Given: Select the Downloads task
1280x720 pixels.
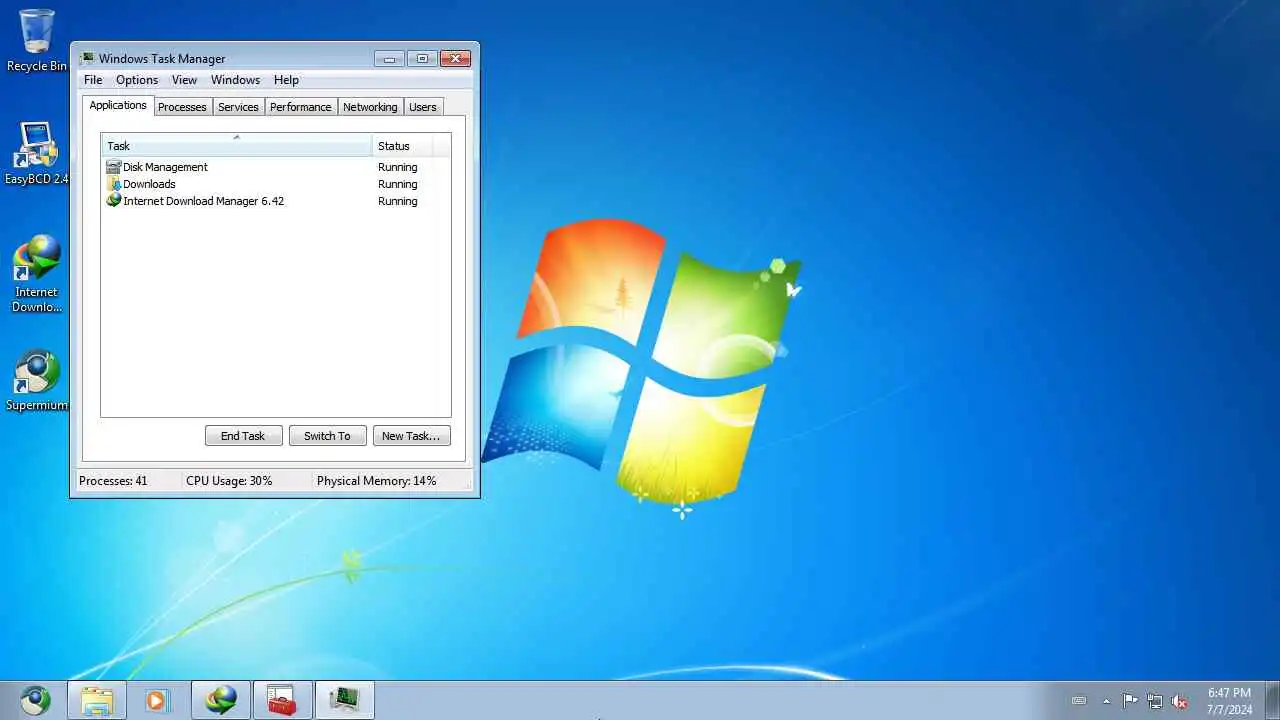Looking at the screenshot, I should 149,184.
